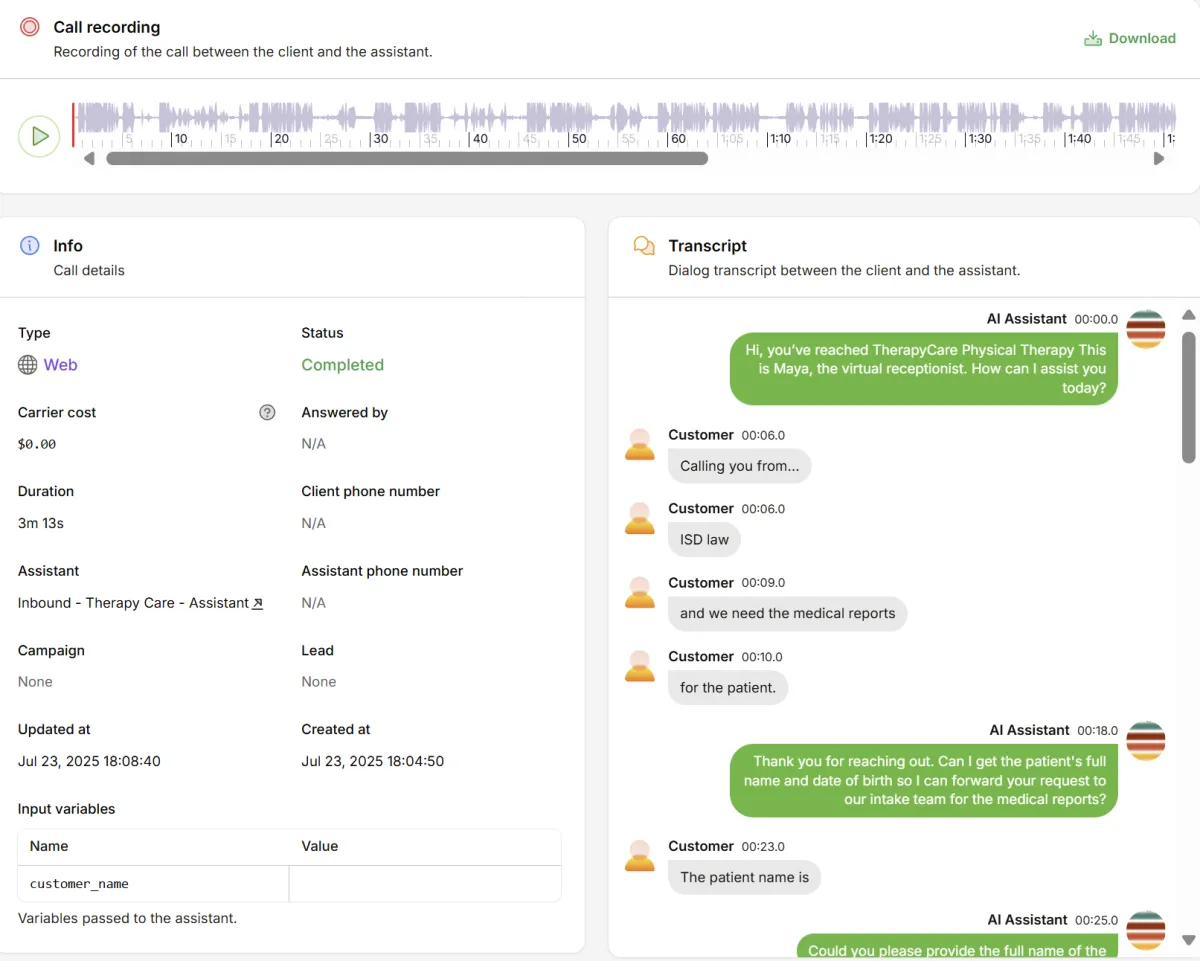Click the customer_name value field

tap(424, 884)
